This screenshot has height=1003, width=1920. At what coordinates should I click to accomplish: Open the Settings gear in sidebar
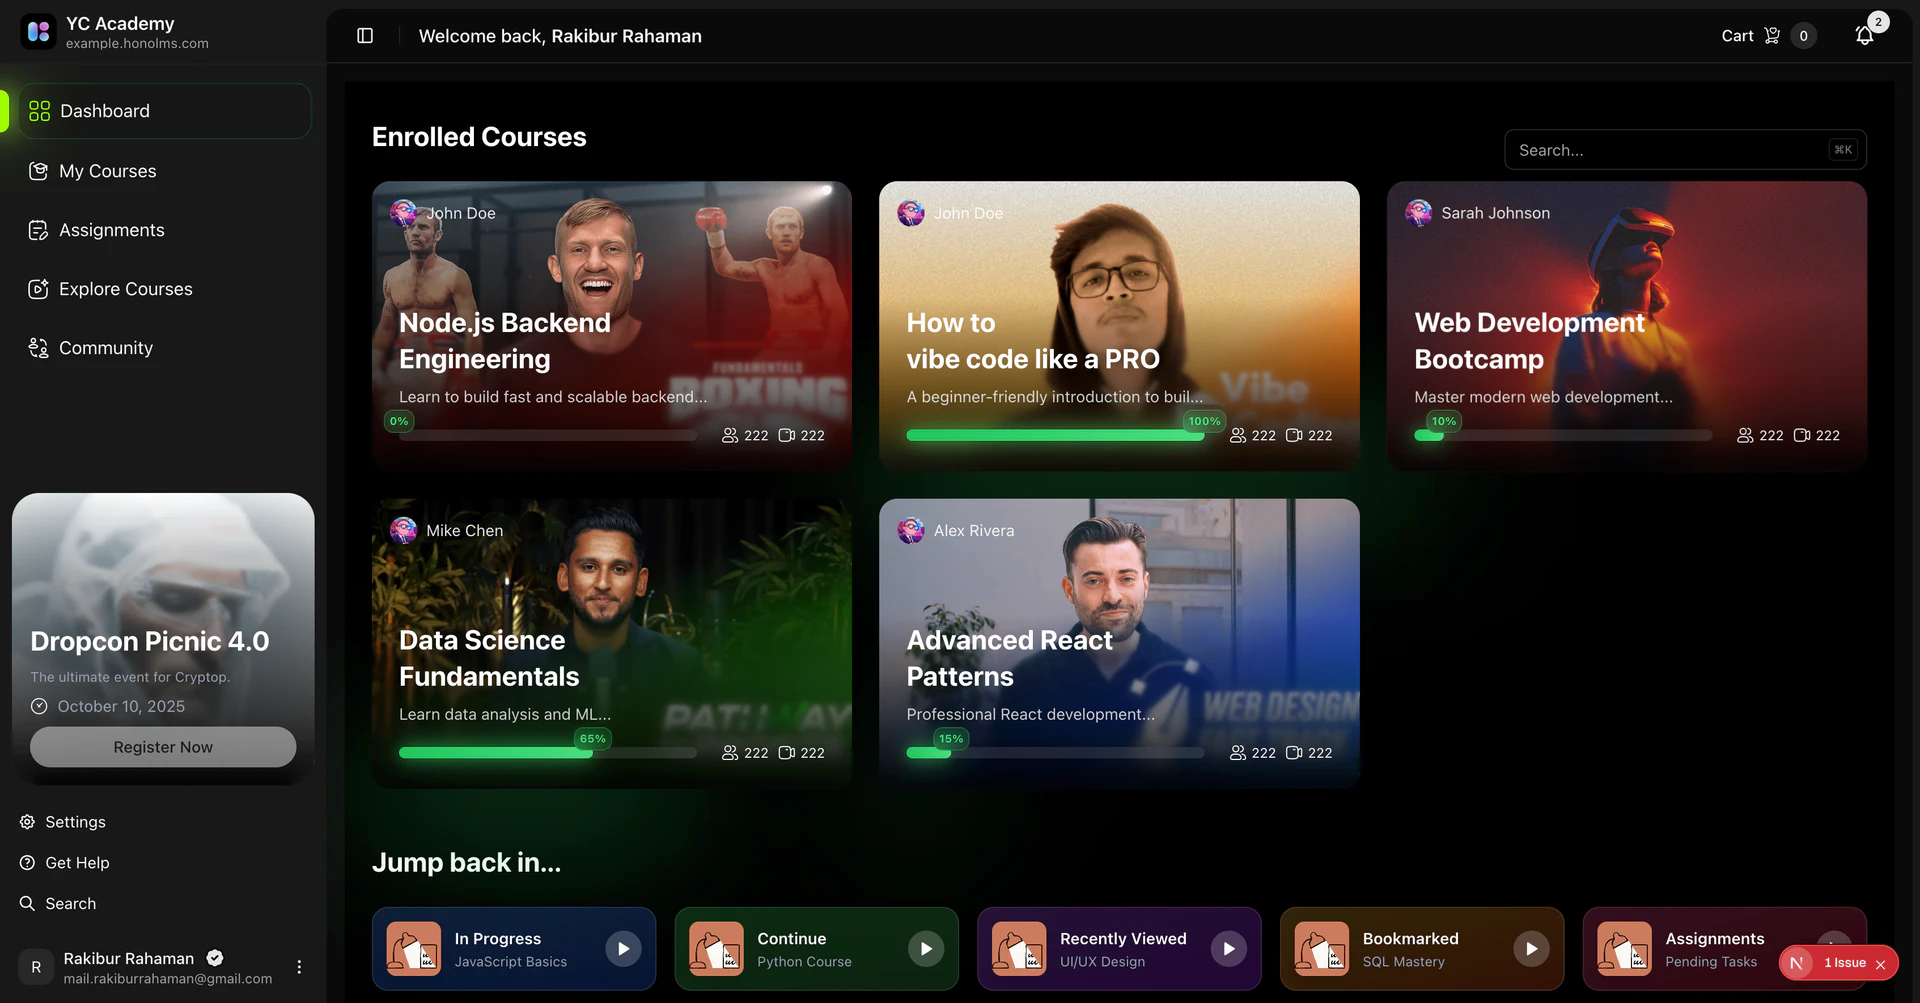coord(27,822)
